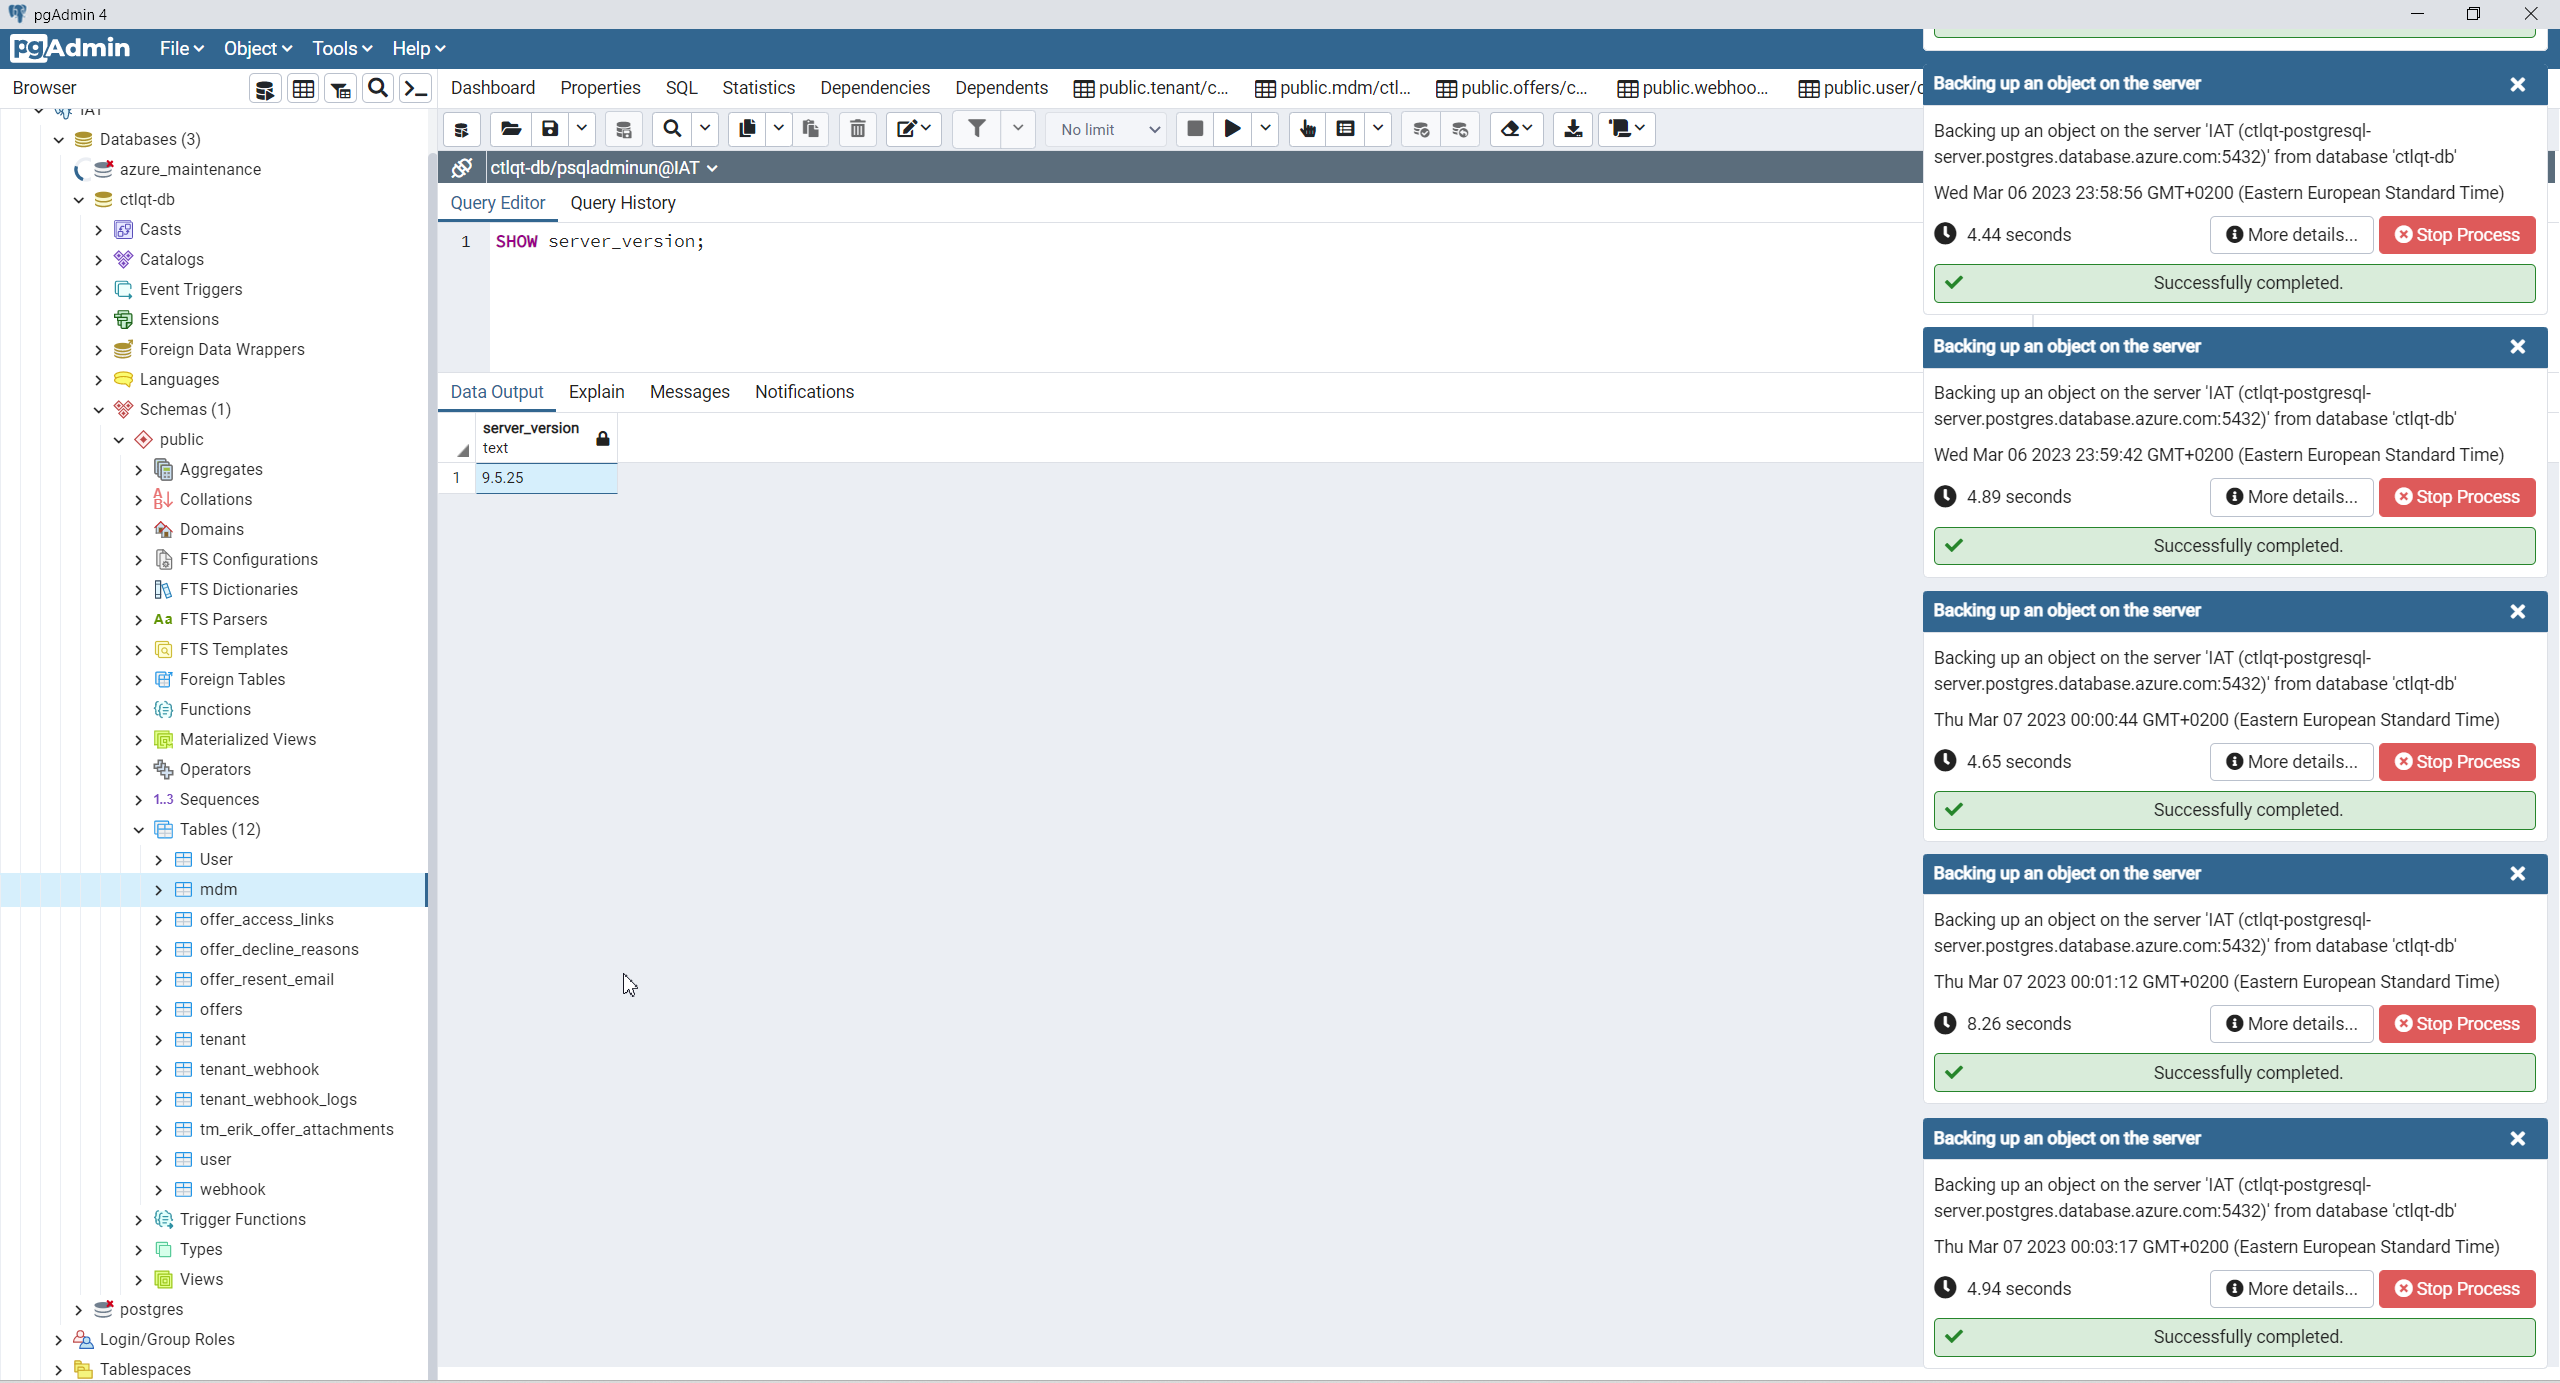The width and height of the screenshot is (2560, 1383).
Task: Collapse the Tables (12) tree node
Action: point(139,829)
